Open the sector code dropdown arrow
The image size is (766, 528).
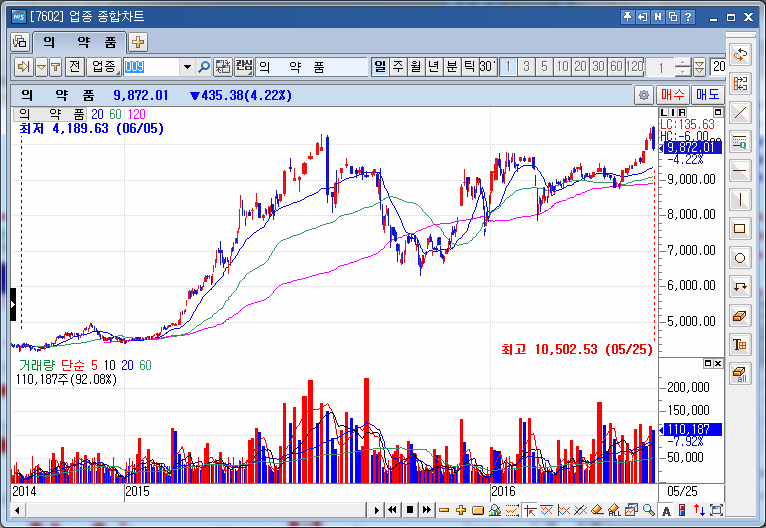tap(187, 67)
